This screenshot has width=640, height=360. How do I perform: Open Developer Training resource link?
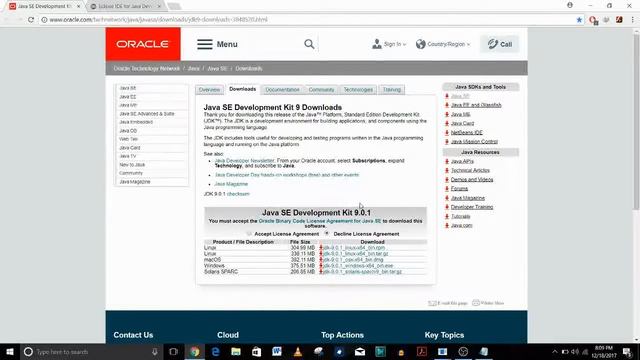(472, 207)
